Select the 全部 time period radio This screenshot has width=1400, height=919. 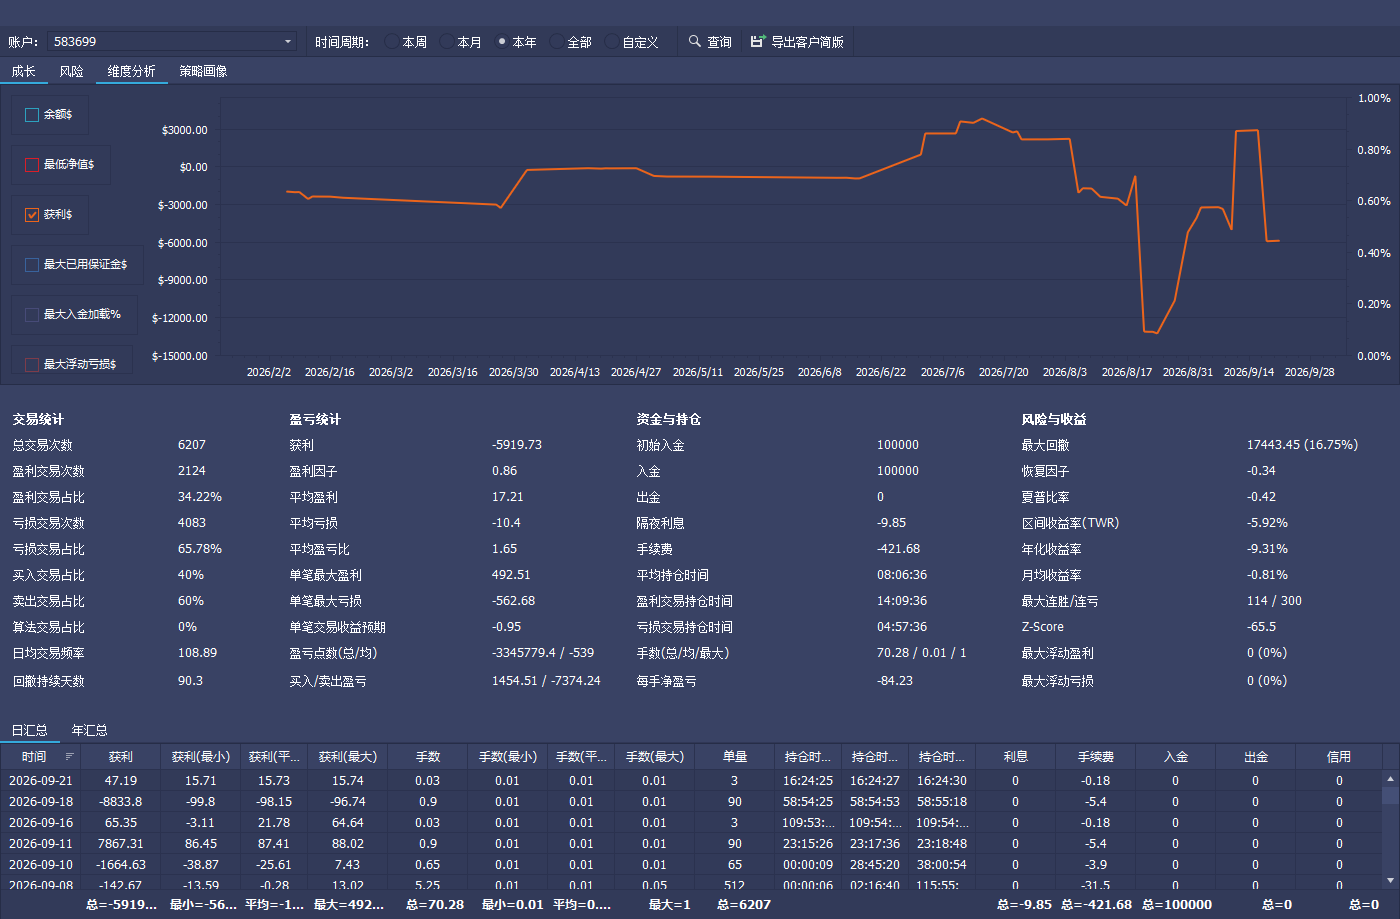tap(570, 42)
